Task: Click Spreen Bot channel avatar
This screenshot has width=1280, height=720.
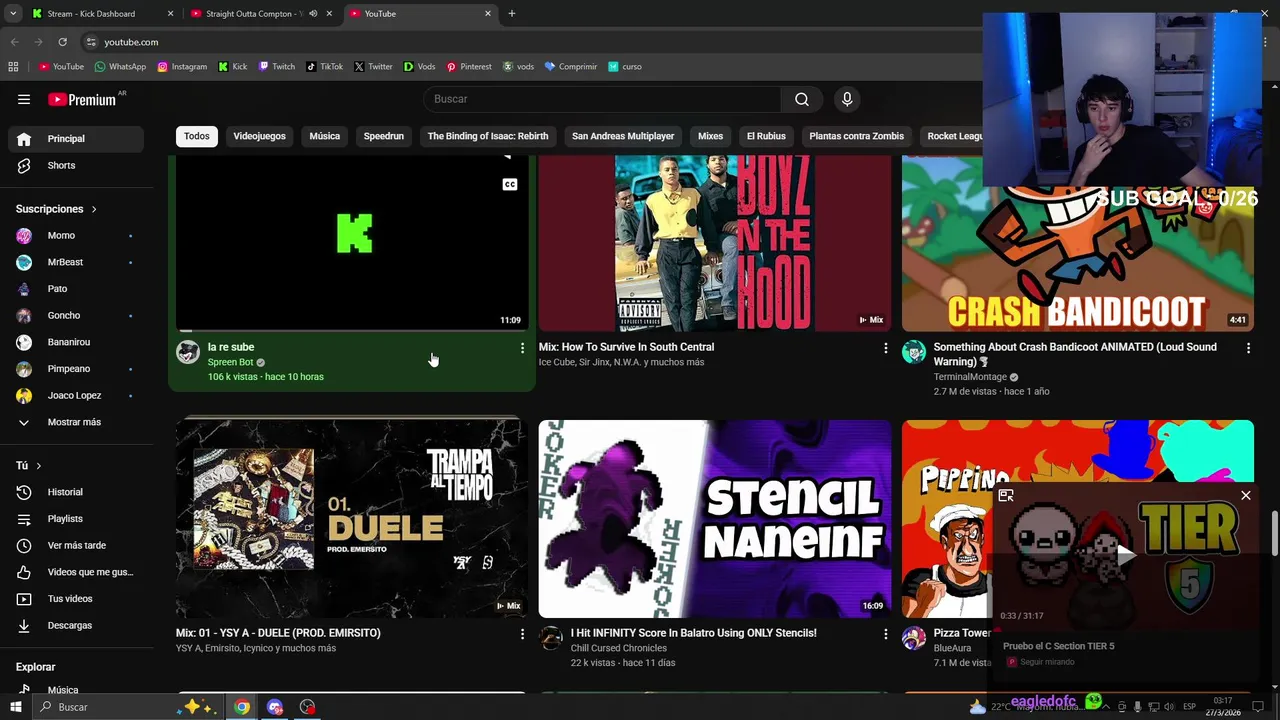Action: (188, 352)
